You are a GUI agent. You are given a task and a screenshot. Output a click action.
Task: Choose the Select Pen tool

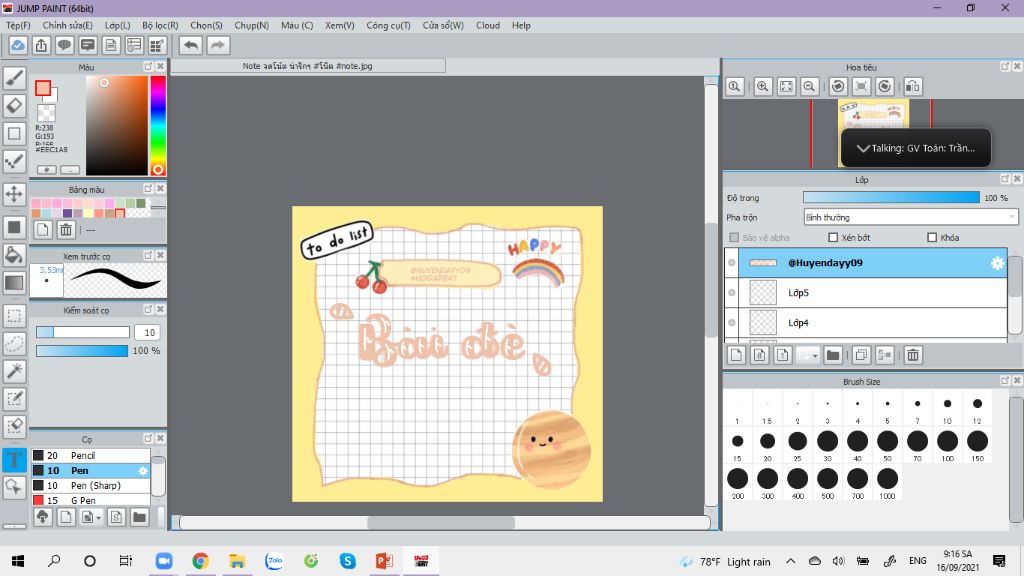[x=14, y=399]
